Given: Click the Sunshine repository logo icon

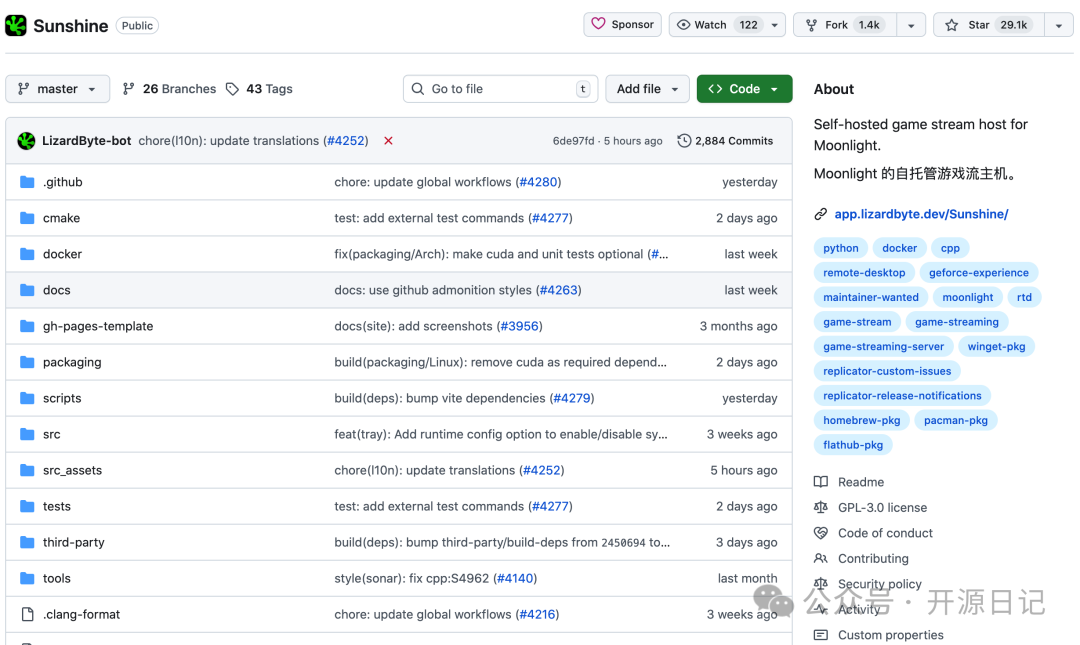Looking at the screenshot, I should coord(16,25).
